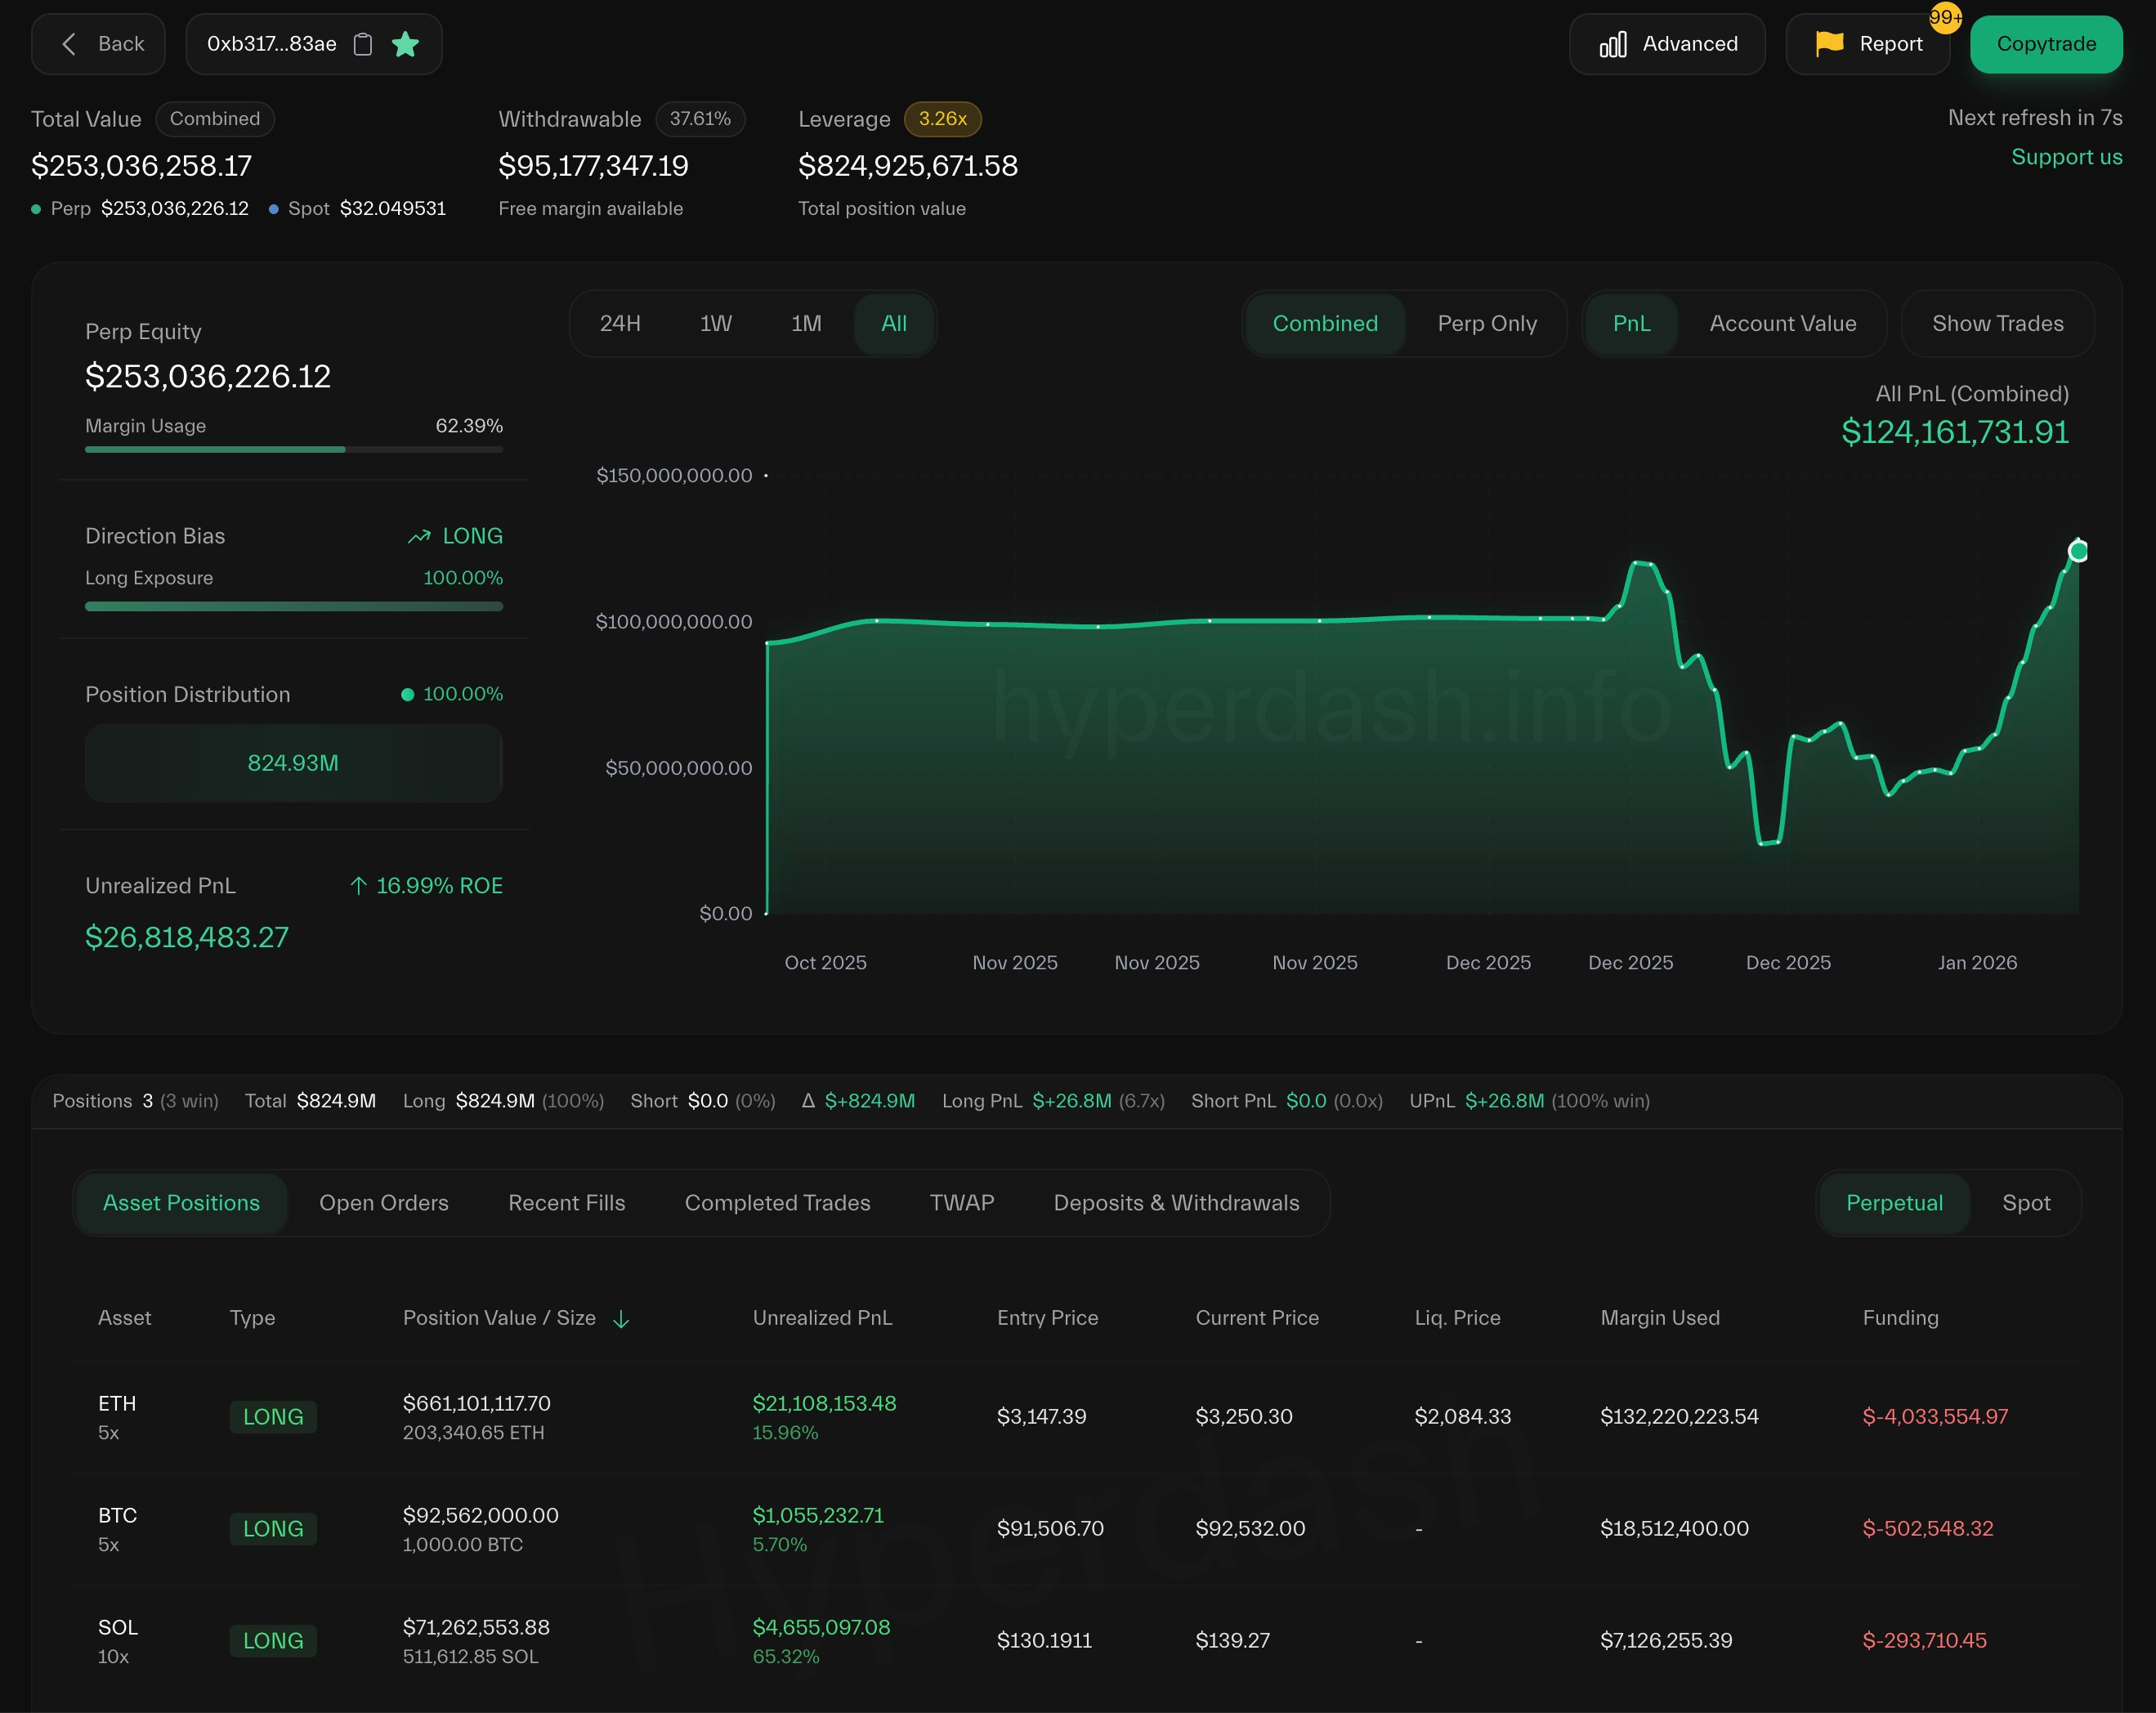This screenshot has width=2156, height=1713.
Task: Enable Show Trades on chart
Action: click(1997, 323)
